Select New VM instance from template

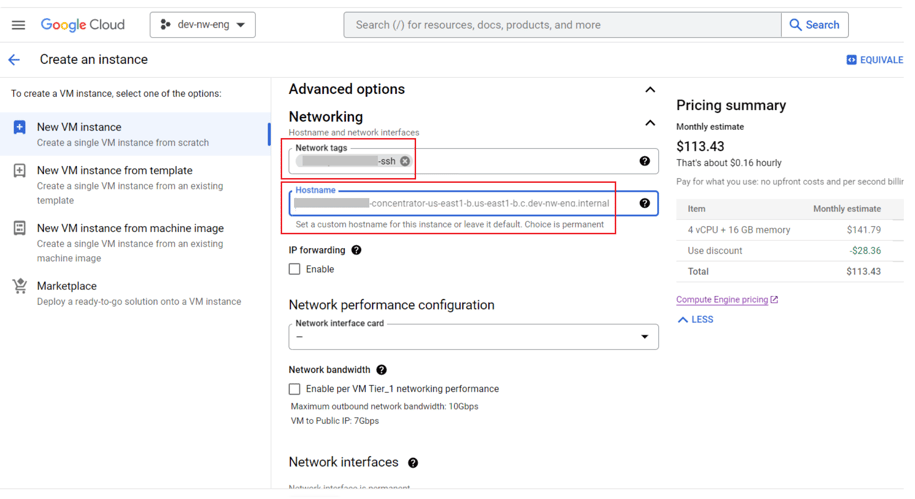[114, 171]
